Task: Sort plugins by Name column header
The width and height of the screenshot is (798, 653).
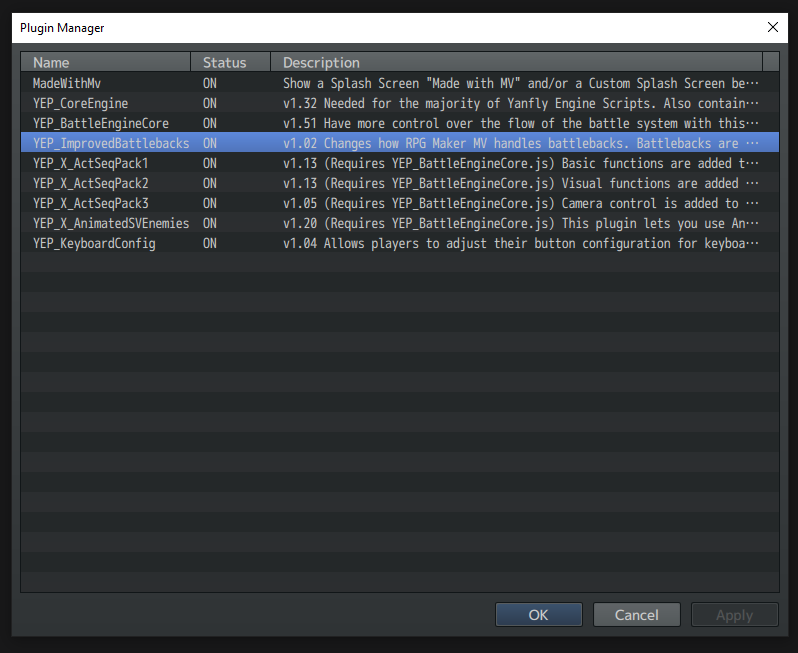Action: (x=105, y=62)
